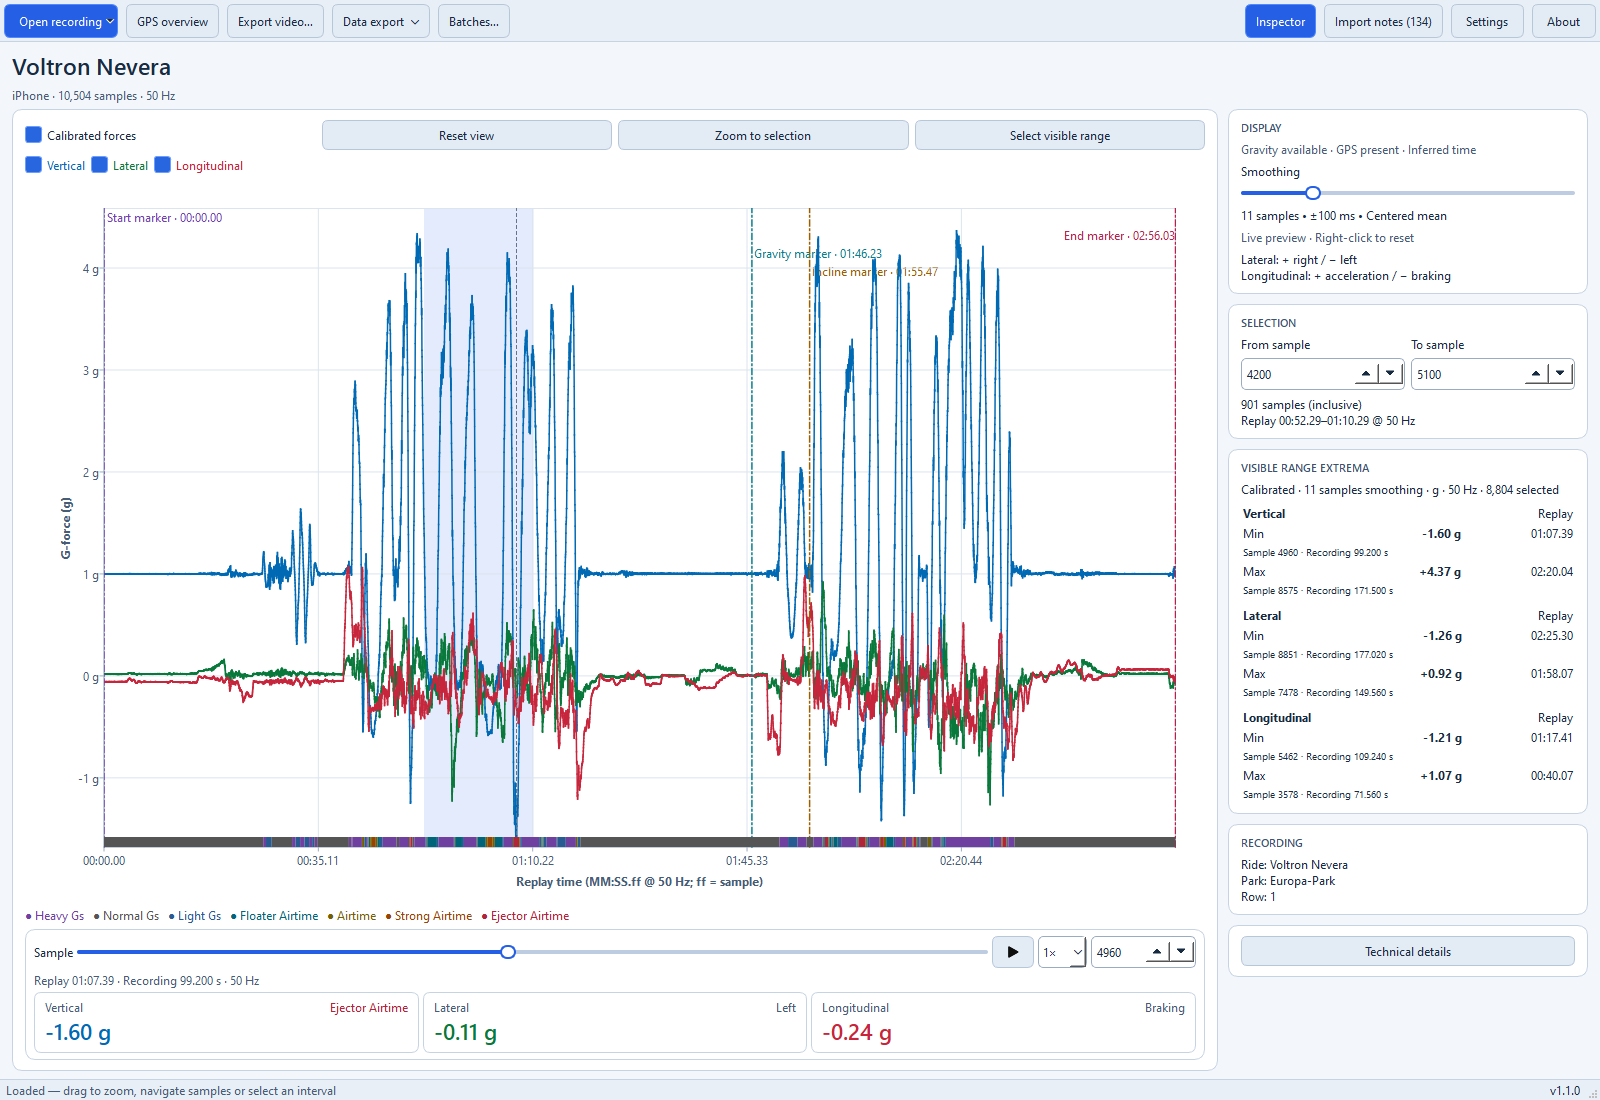Toggle the Calibrated forces checkbox
The height and width of the screenshot is (1100, 1600).
(33, 135)
